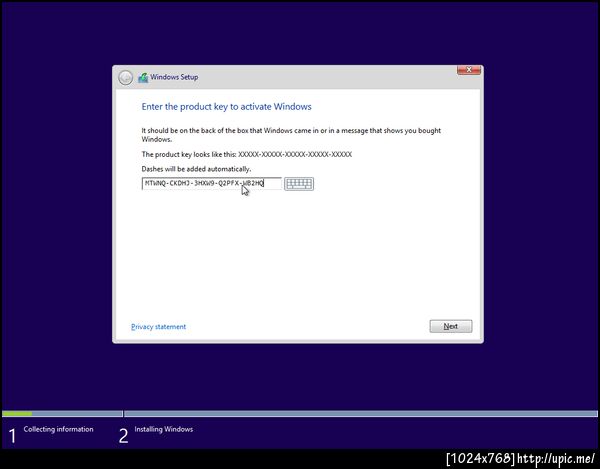Viewport: 600px width, 469px height.
Task: Click the 'Dashes will be added automatically.' text
Action: (x=196, y=169)
